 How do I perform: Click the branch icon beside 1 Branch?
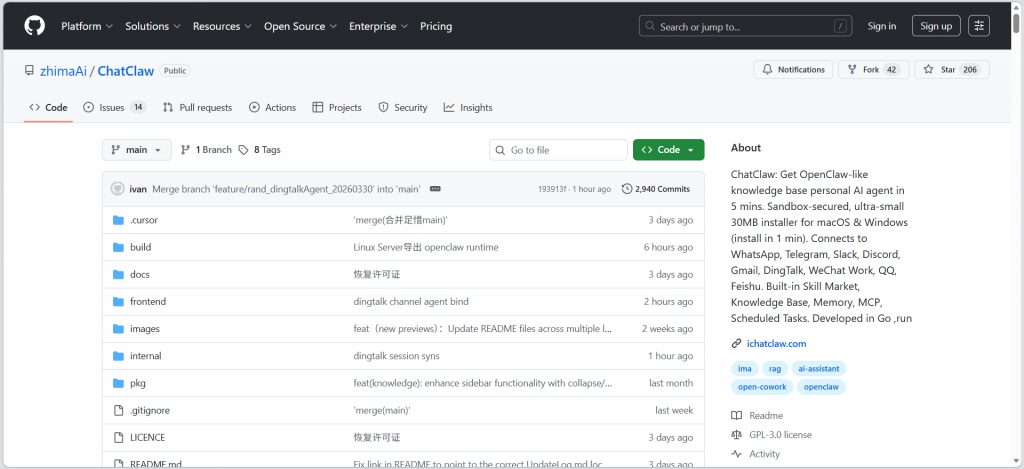point(185,150)
